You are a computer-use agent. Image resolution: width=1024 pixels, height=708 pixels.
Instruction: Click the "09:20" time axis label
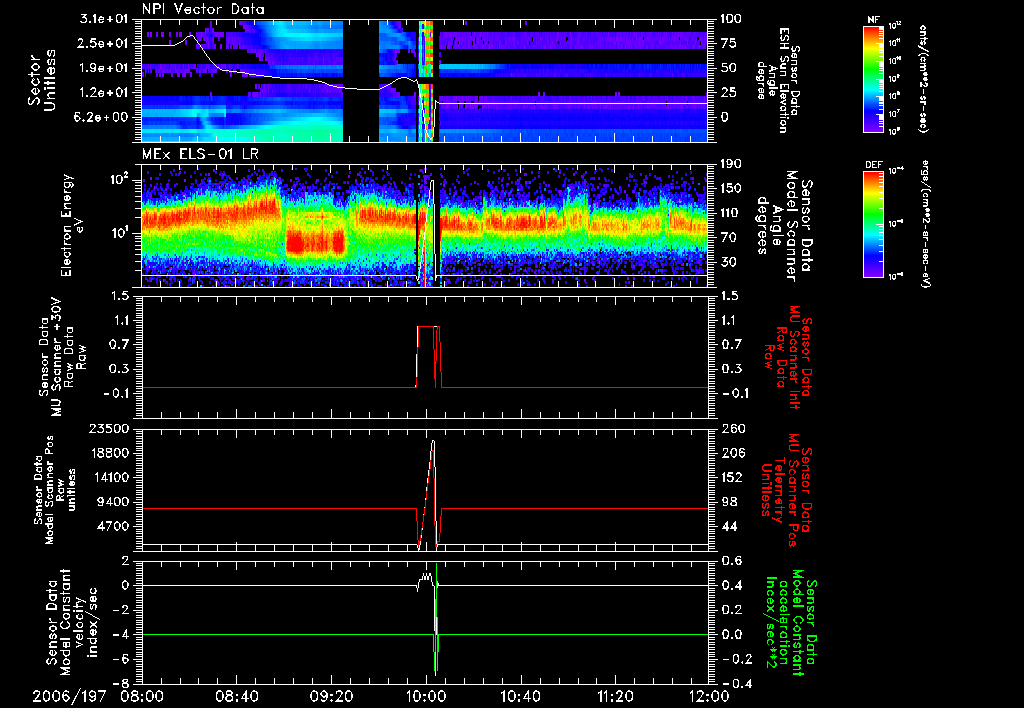(x=332, y=697)
